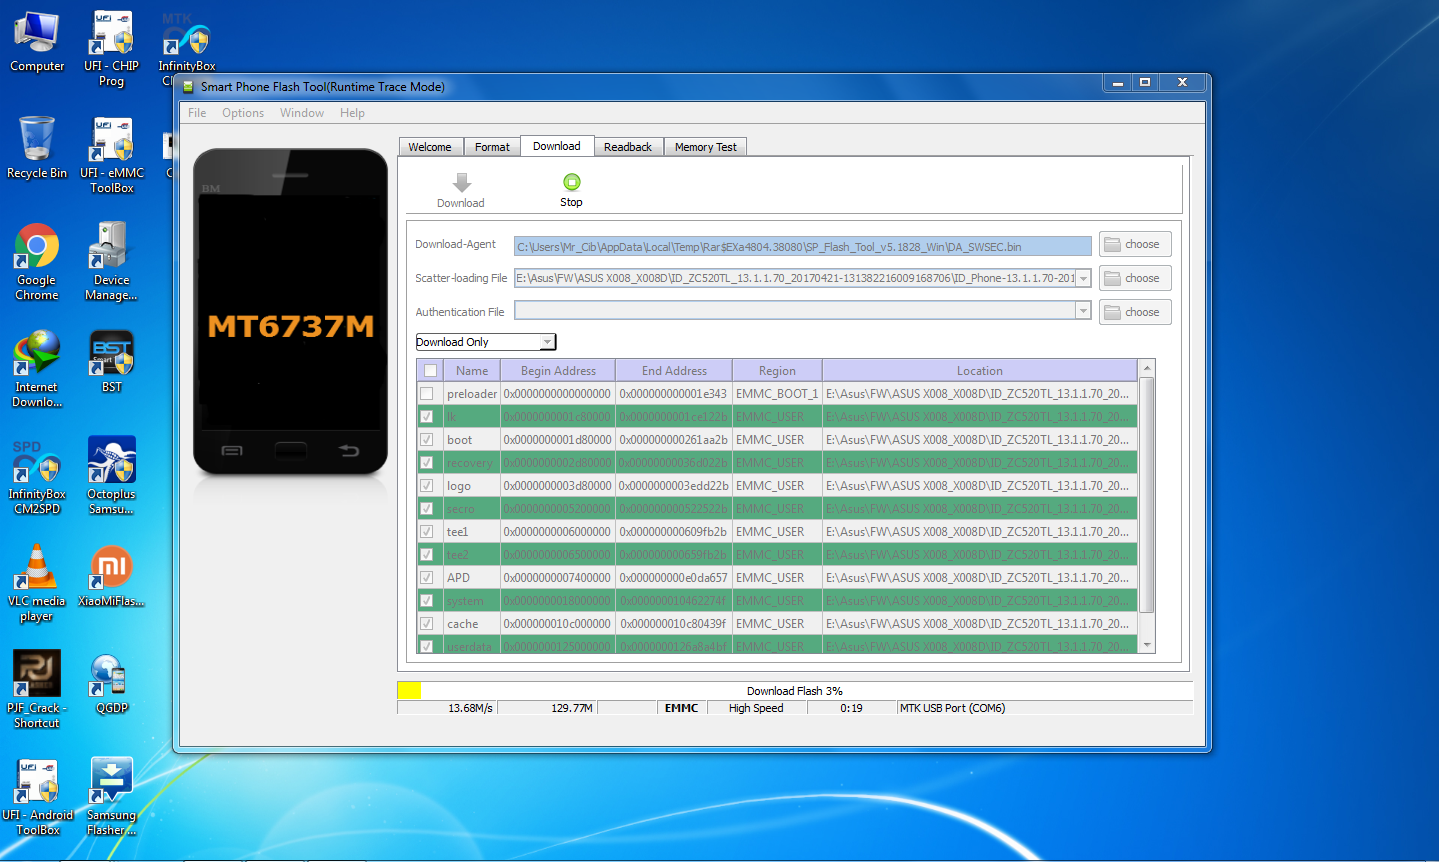
Task: Select the cache row name cell
Action: 471,623
